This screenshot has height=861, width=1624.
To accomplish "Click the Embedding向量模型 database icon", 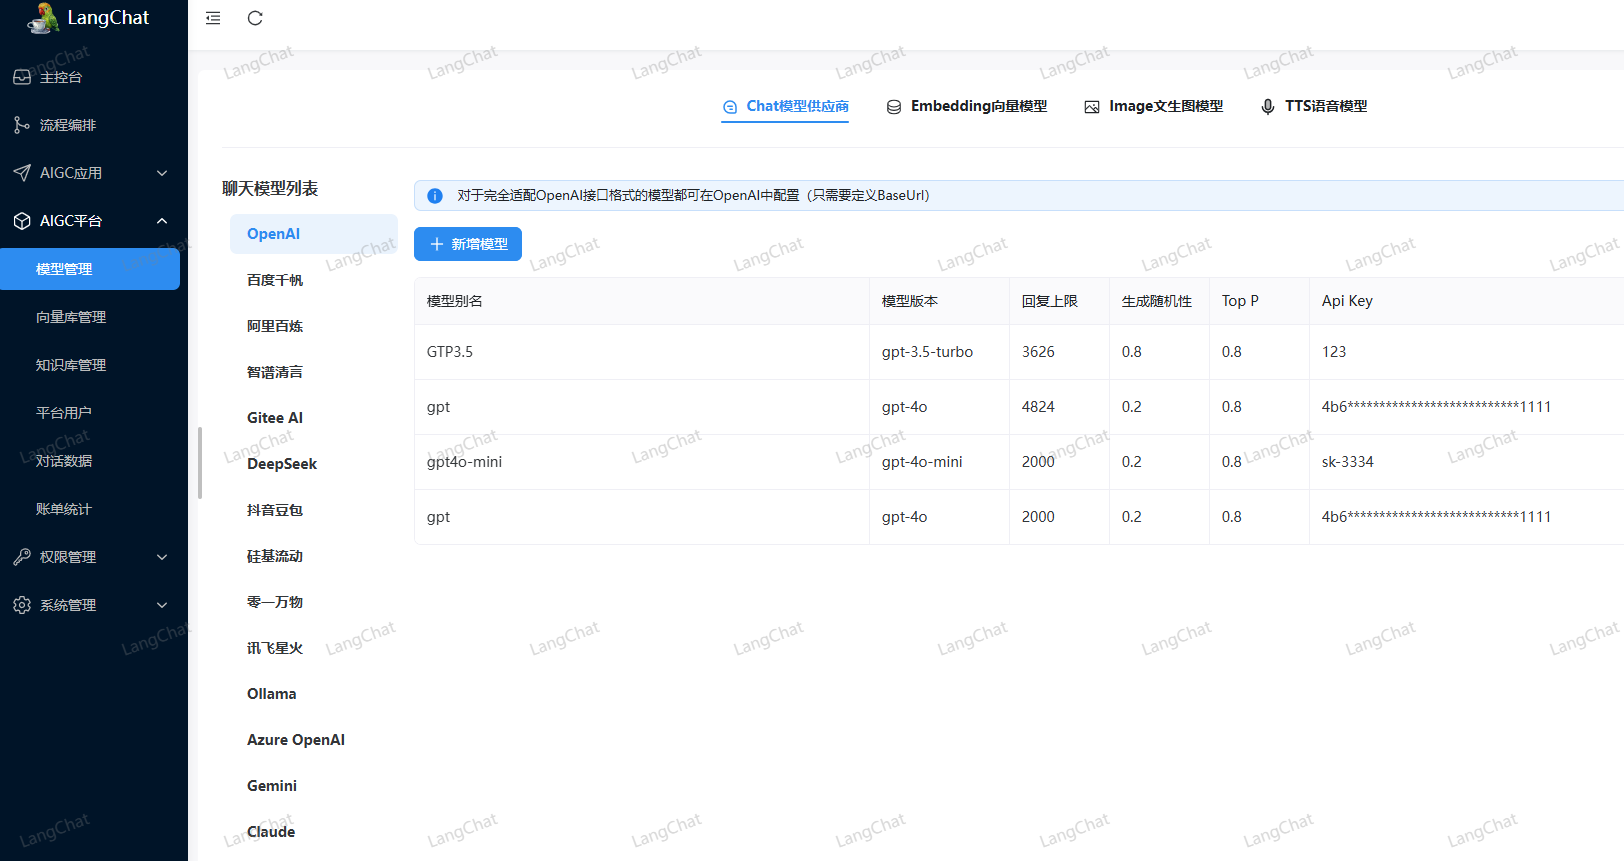I will pyautogui.click(x=894, y=107).
